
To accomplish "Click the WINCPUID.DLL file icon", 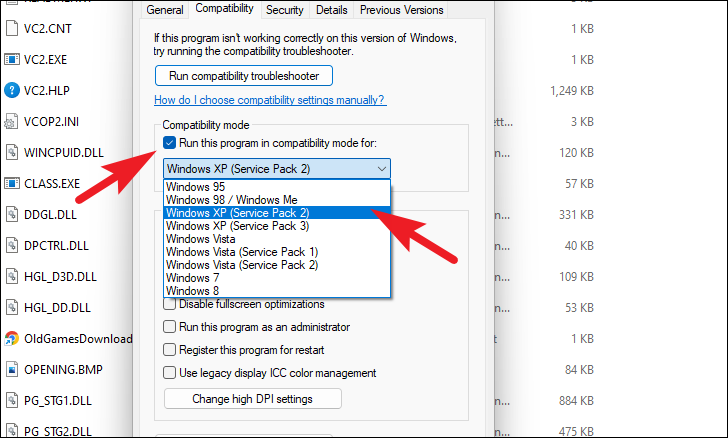I will [12, 153].
